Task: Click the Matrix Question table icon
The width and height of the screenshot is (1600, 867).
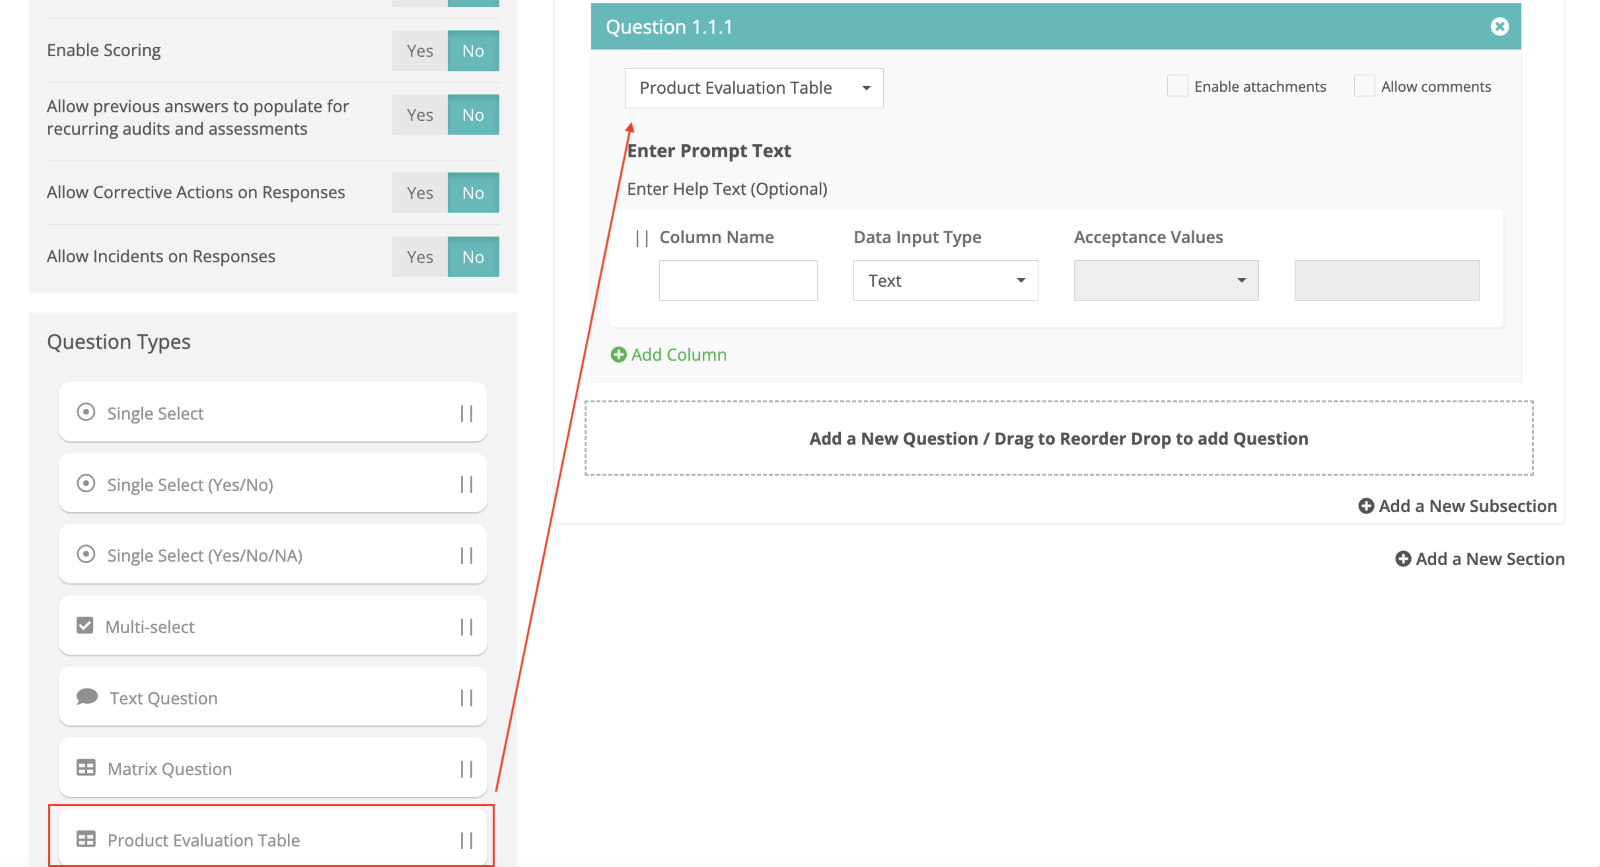Action: pyautogui.click(x=86, y=768)
